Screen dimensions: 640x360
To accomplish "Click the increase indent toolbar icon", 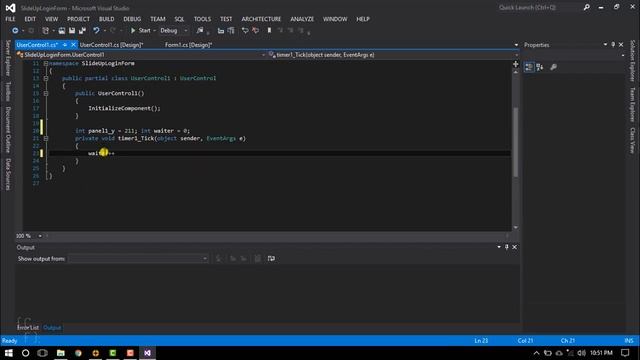I will (x=231, y=31).
